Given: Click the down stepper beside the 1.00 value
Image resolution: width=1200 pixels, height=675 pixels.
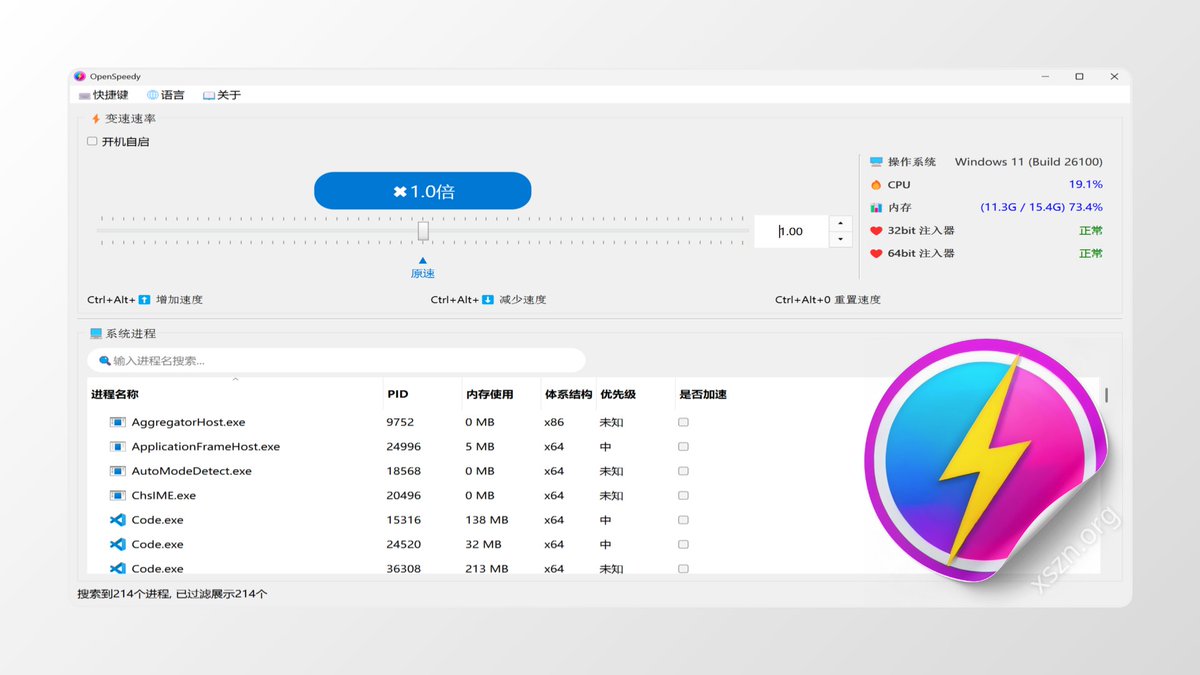Looking at the screenshot, I should pyautogui.click(x=840, y=239).
